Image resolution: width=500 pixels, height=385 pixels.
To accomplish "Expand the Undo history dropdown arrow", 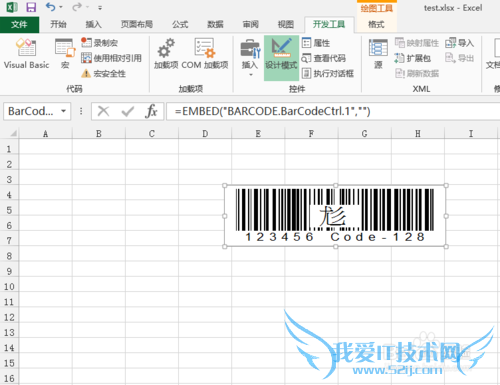I will click(x=61, y=7).
